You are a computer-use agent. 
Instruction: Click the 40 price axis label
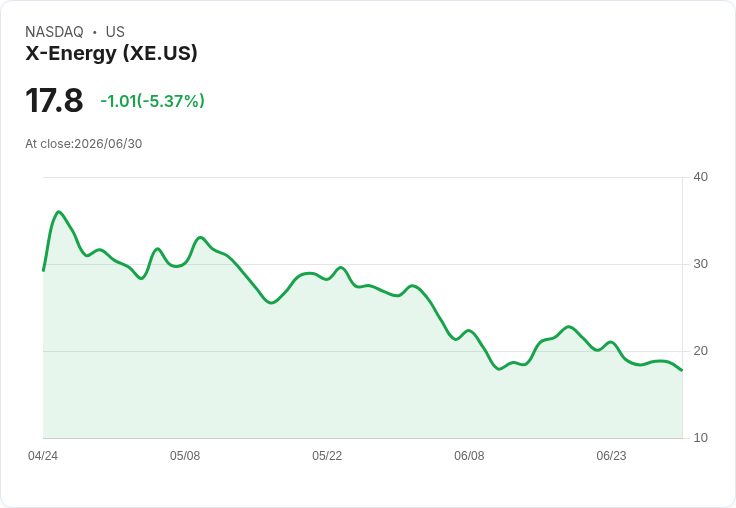point(700,177)
